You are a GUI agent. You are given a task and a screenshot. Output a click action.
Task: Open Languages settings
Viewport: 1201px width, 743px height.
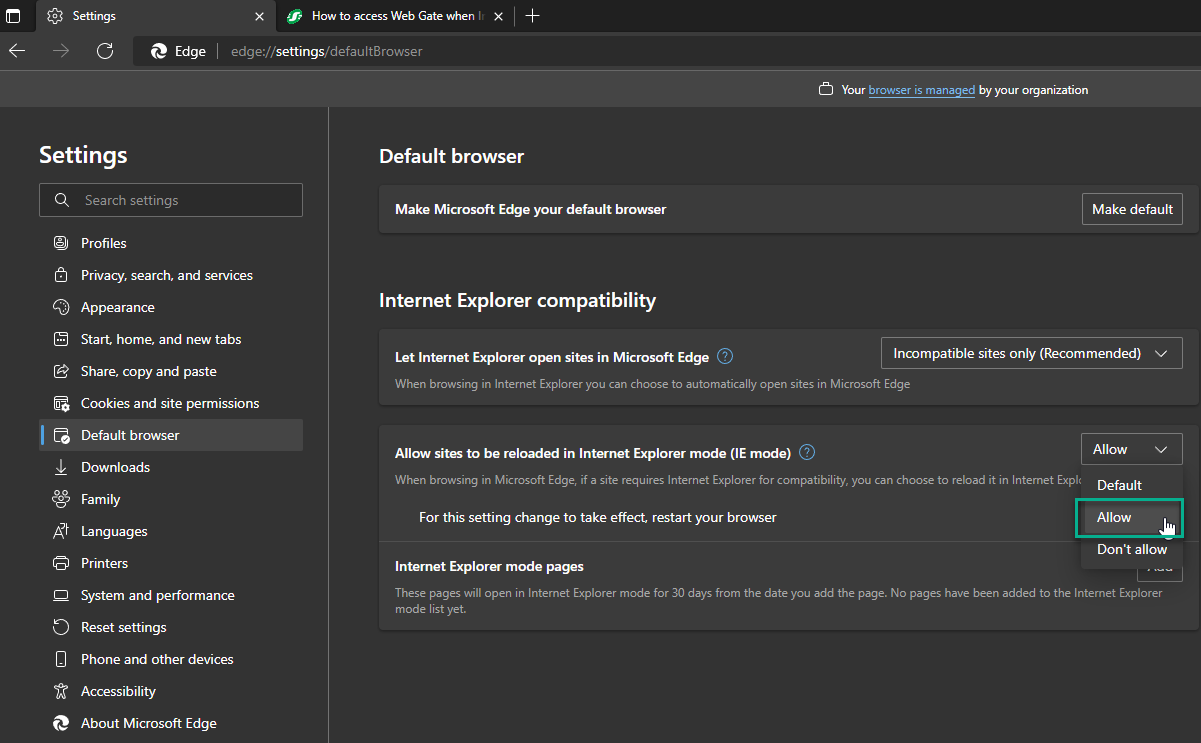pos(171,531)
